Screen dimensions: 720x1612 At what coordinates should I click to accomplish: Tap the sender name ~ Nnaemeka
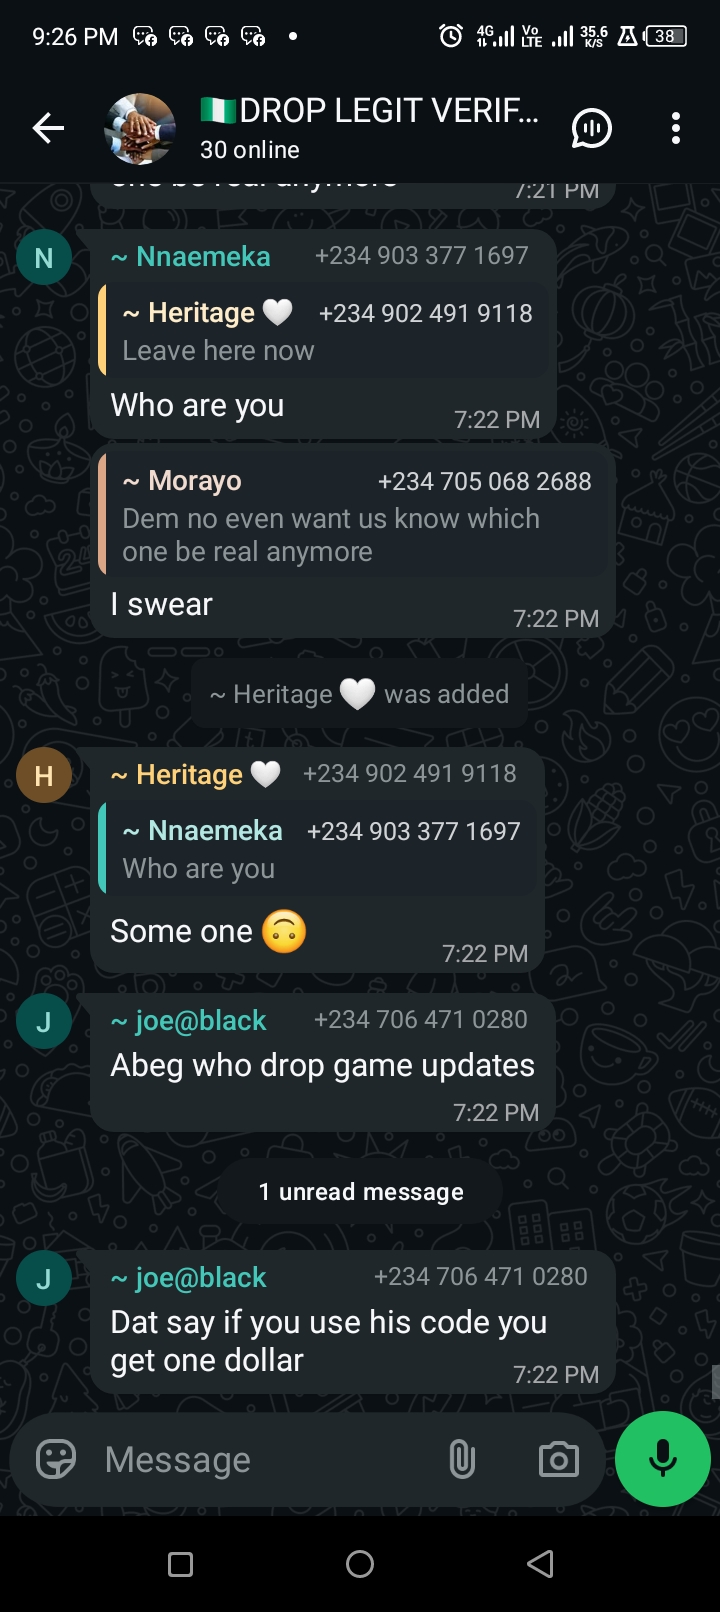[190, 256]
